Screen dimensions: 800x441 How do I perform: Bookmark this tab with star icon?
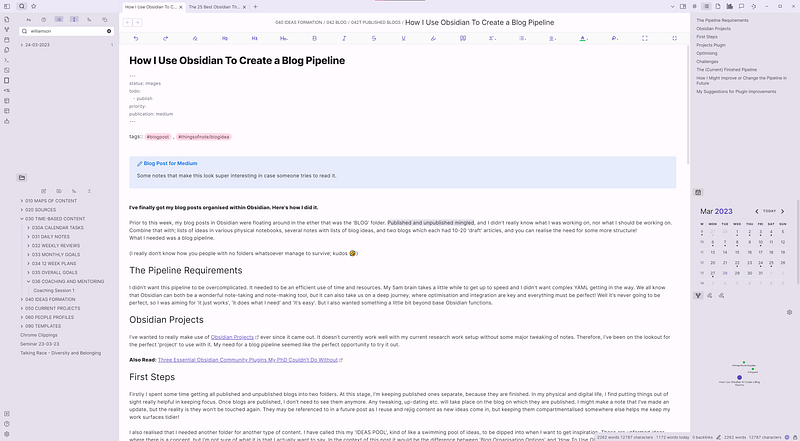(x=34, y=7)
